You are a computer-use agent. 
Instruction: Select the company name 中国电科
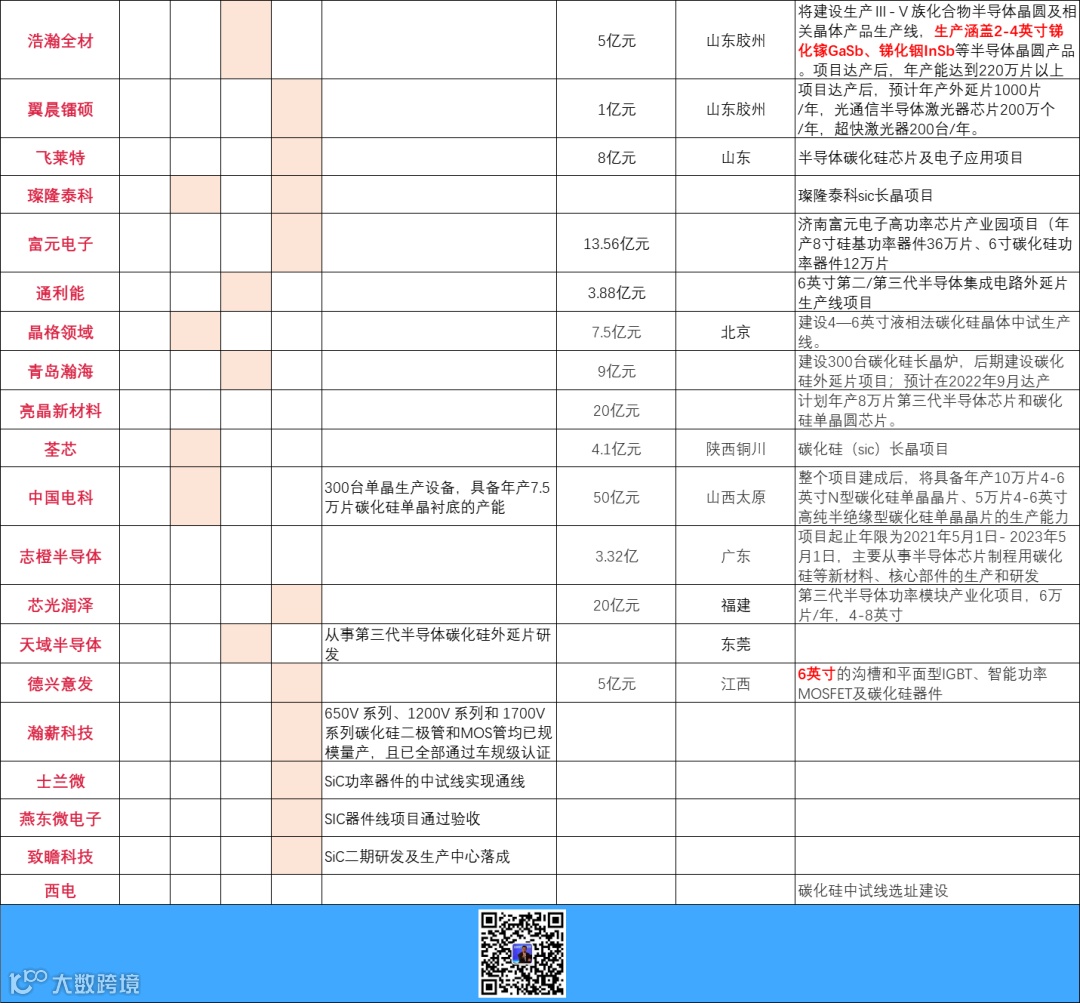(x=60, y=497)
